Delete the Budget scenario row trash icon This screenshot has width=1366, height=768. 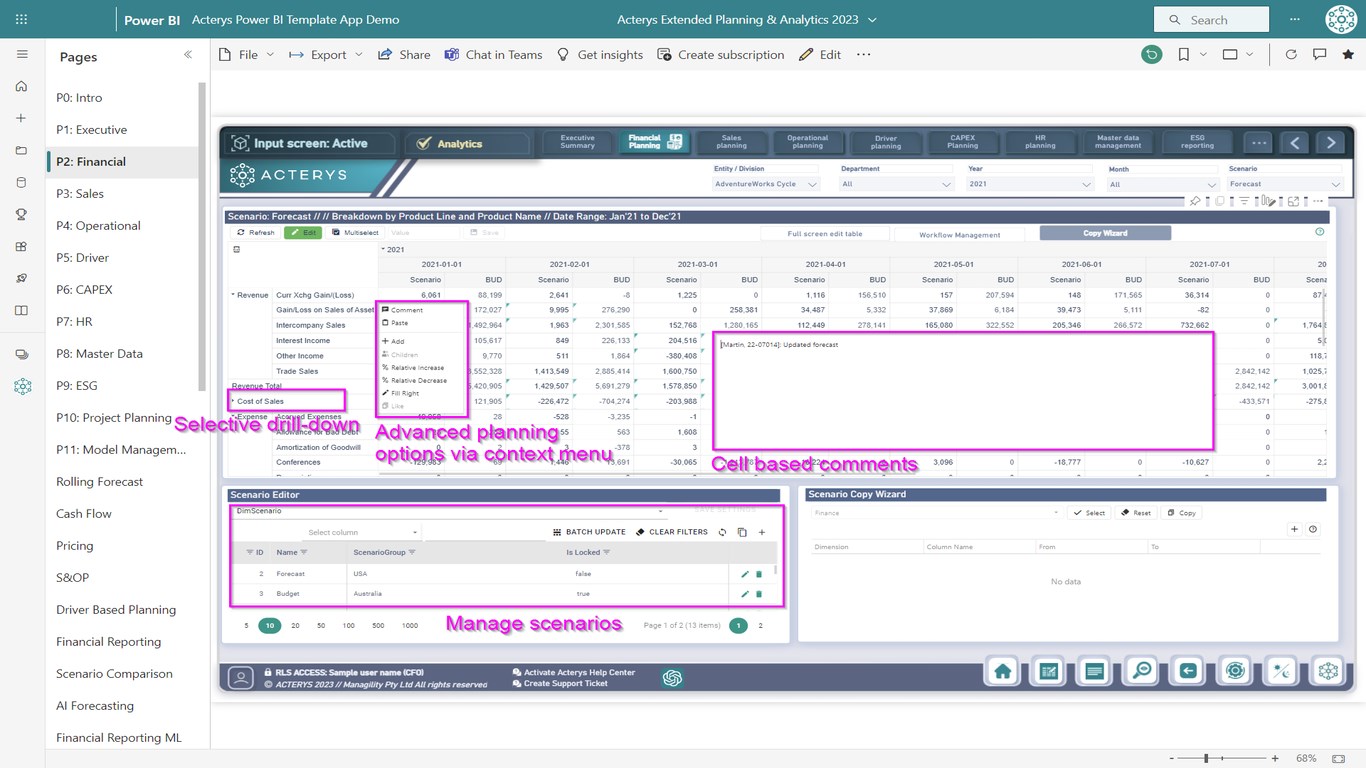(759, 594)
